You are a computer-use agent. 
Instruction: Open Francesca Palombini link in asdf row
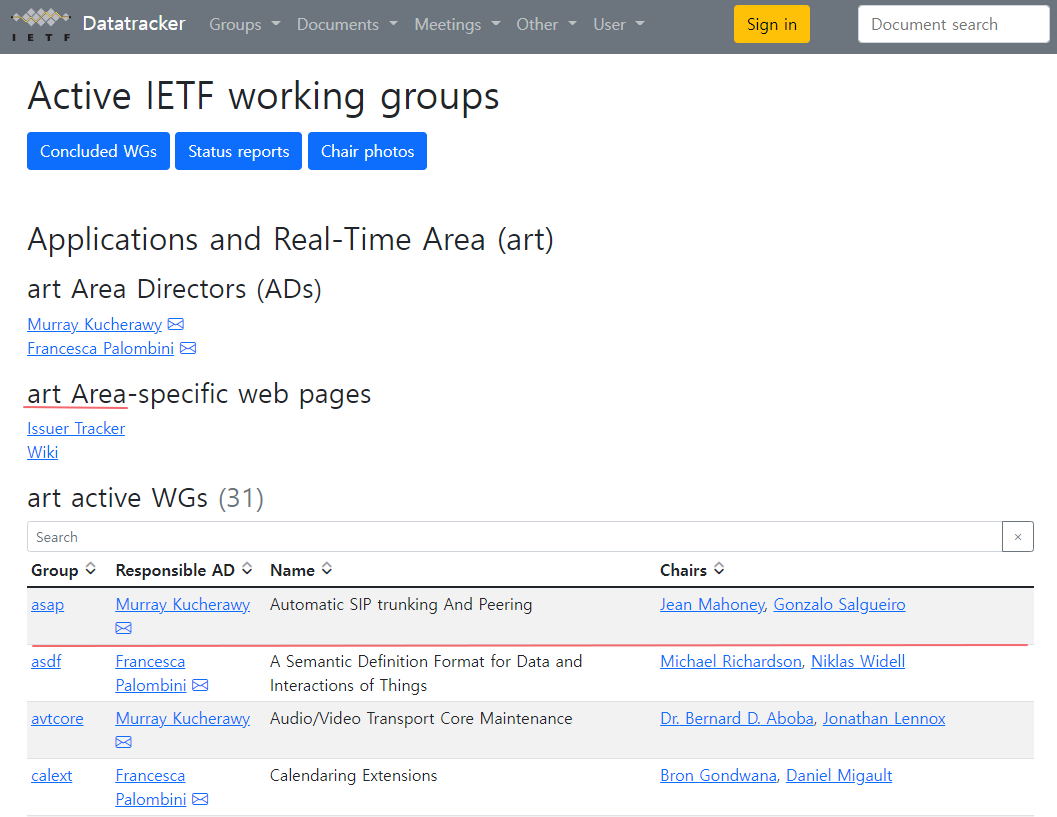[x=151, y=673]
